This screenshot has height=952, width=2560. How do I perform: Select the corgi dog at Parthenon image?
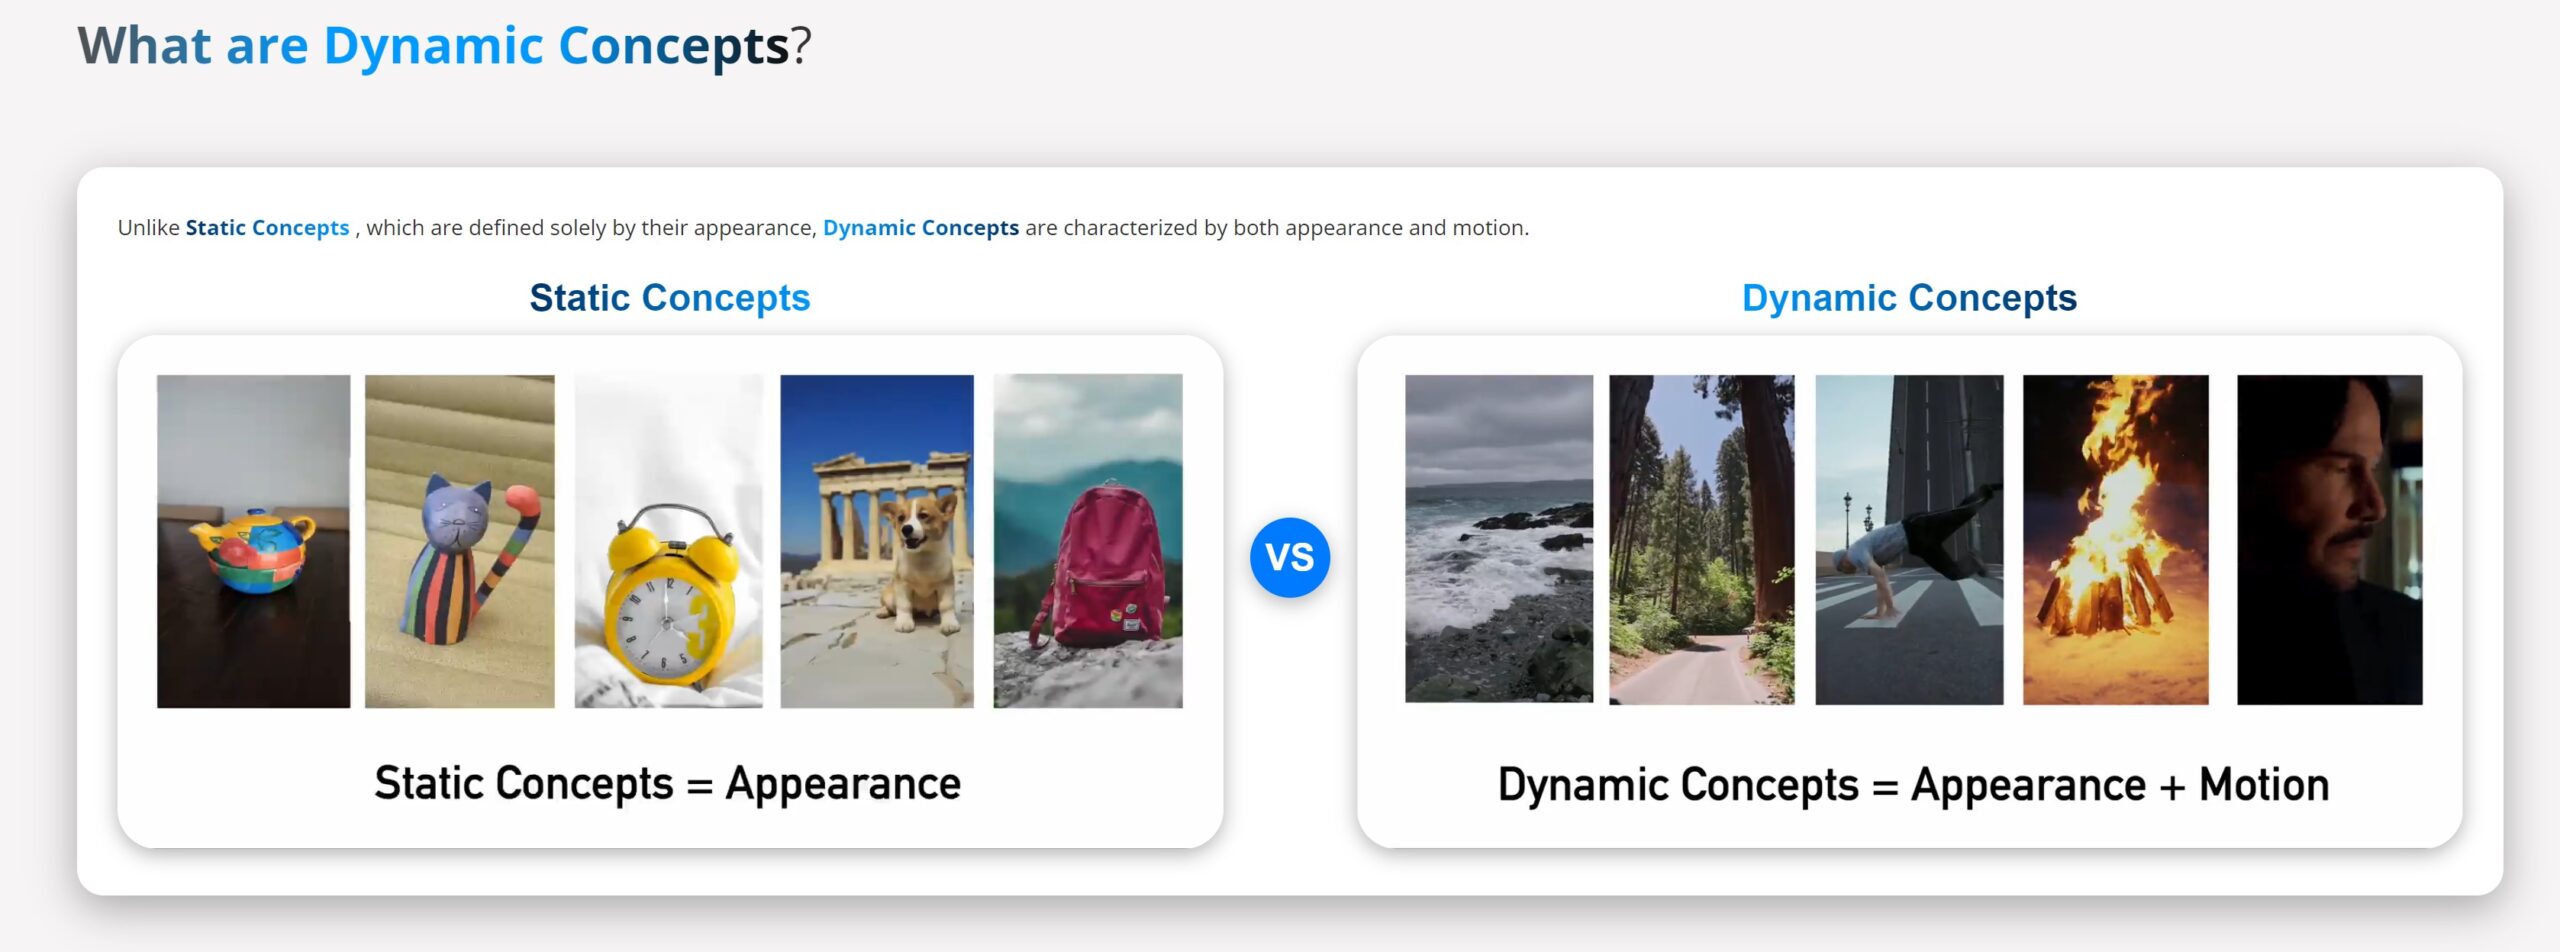[x=877, y=541]
